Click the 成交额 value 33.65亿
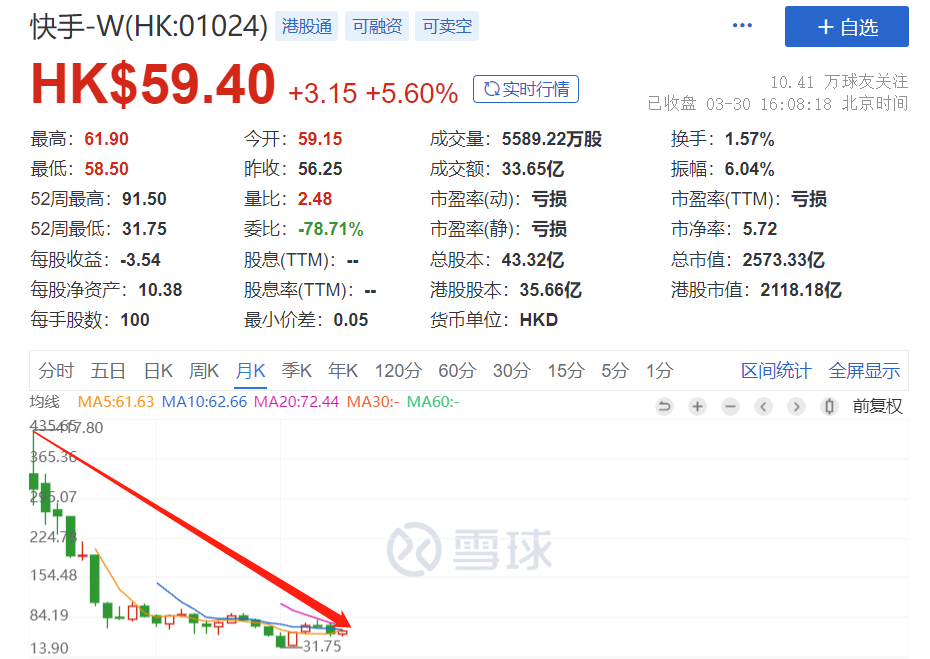Screen dimensions: 930x659 pyautogui.click(x=533, y=169)
